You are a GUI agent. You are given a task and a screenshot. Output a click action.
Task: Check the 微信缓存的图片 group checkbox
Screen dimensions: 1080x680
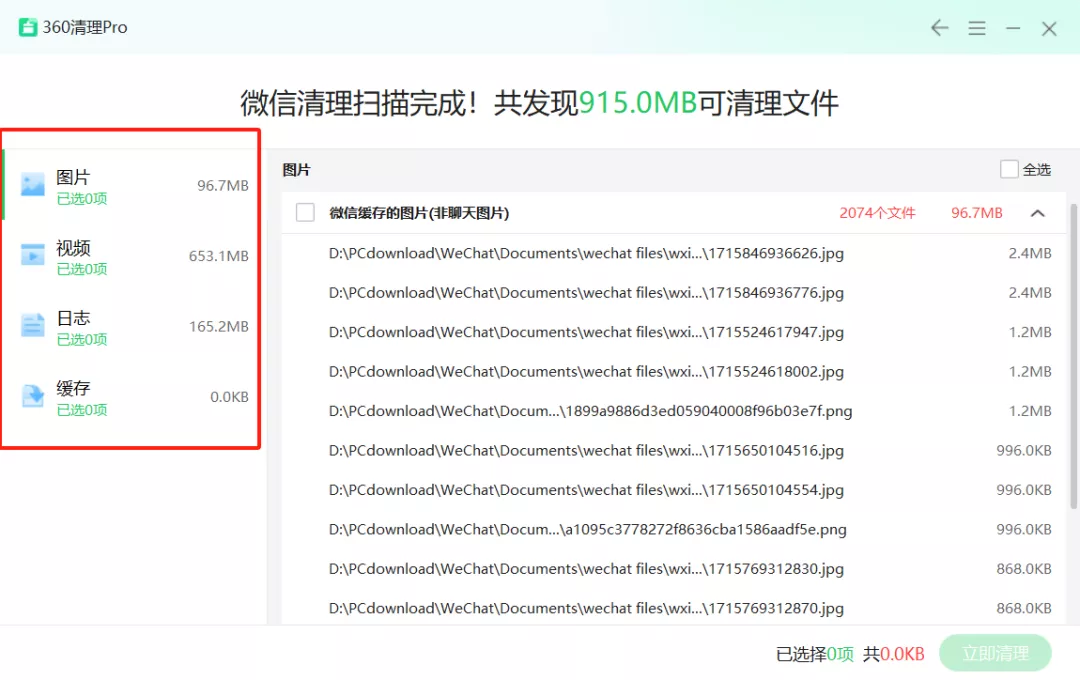pyautogui.click(x=305, y=212)
